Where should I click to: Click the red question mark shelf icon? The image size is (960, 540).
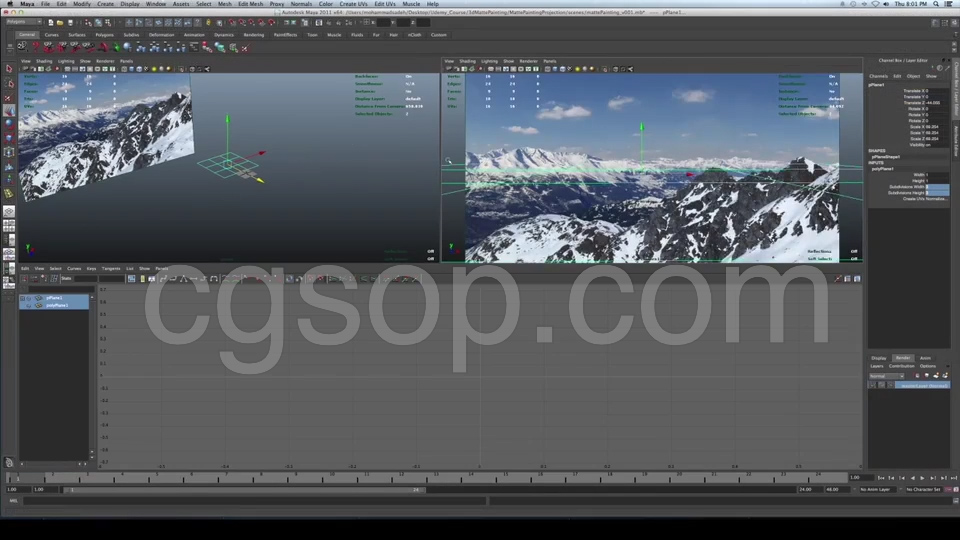click(36, 47)
